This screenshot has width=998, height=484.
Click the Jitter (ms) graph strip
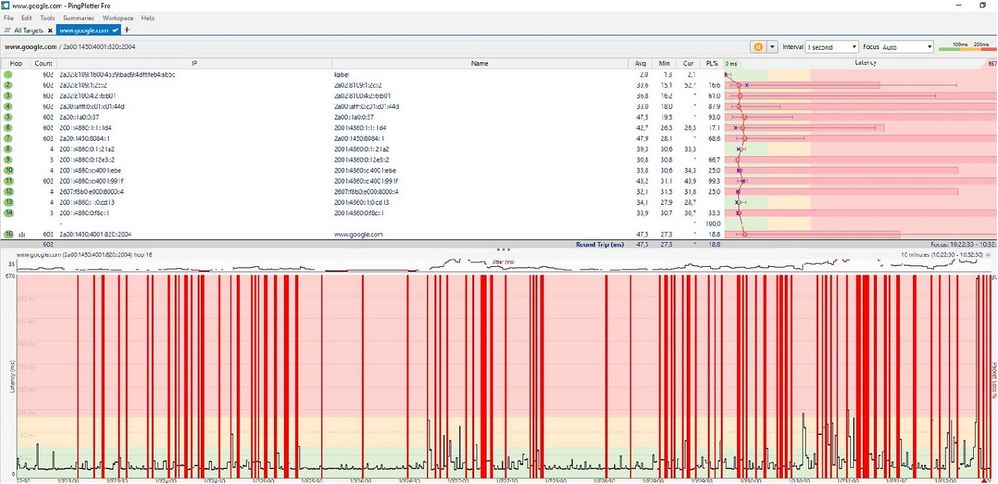503,264
